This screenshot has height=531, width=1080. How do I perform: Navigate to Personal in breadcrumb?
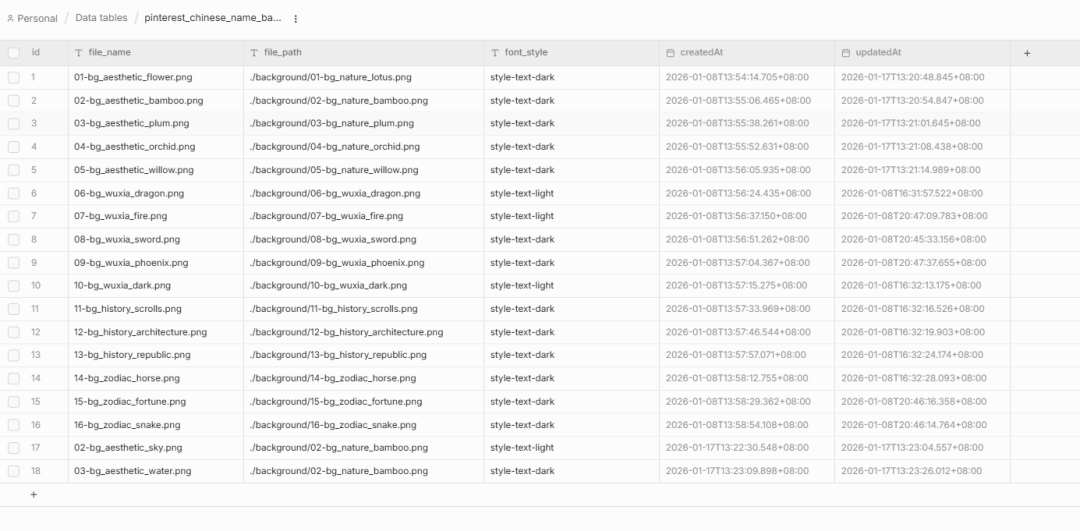pyautogui.click(x=37, y=19)
